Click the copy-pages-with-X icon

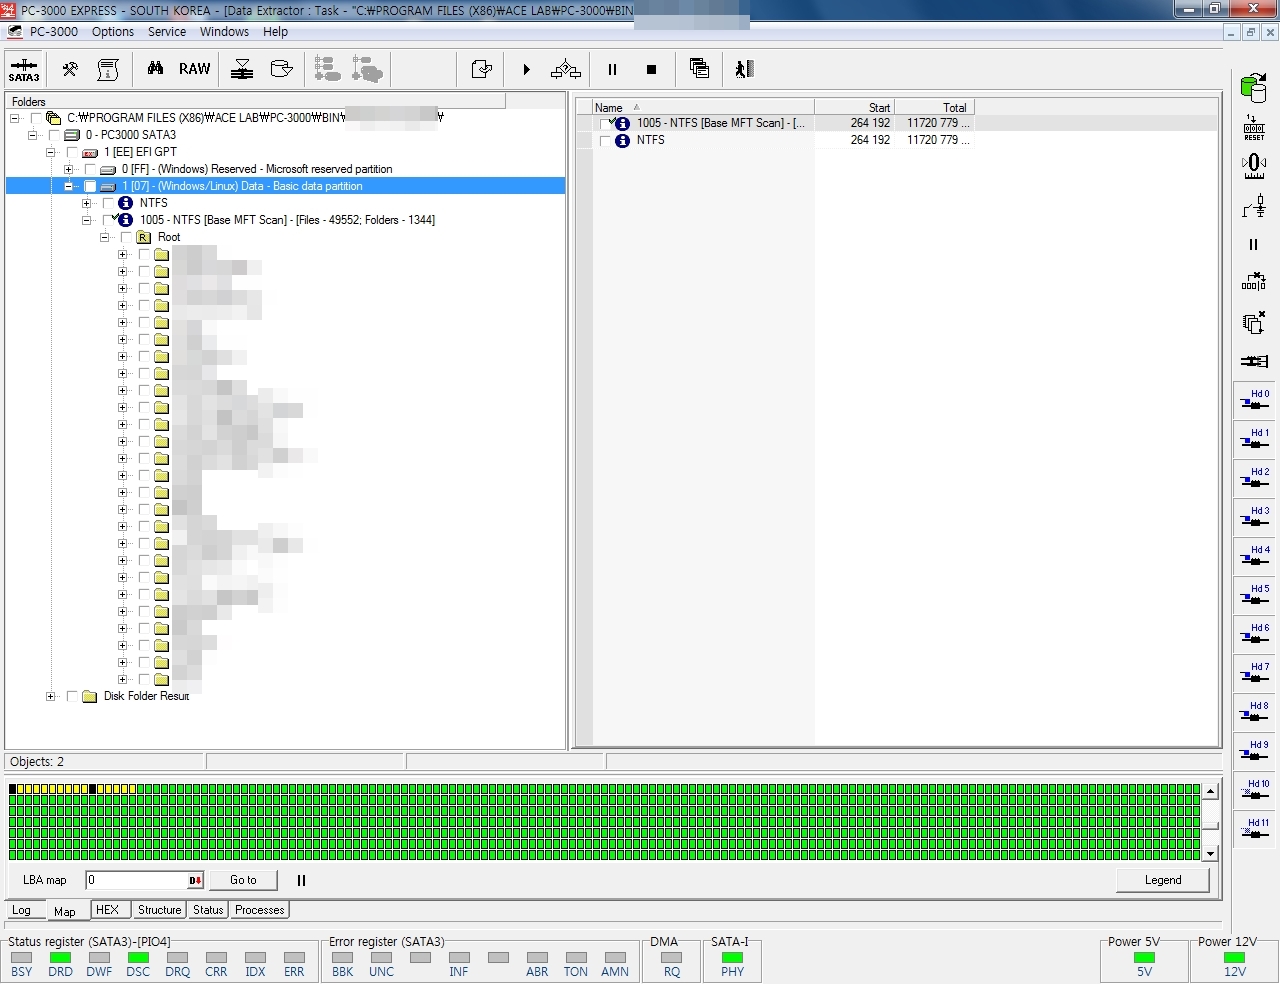point(1254,322)
